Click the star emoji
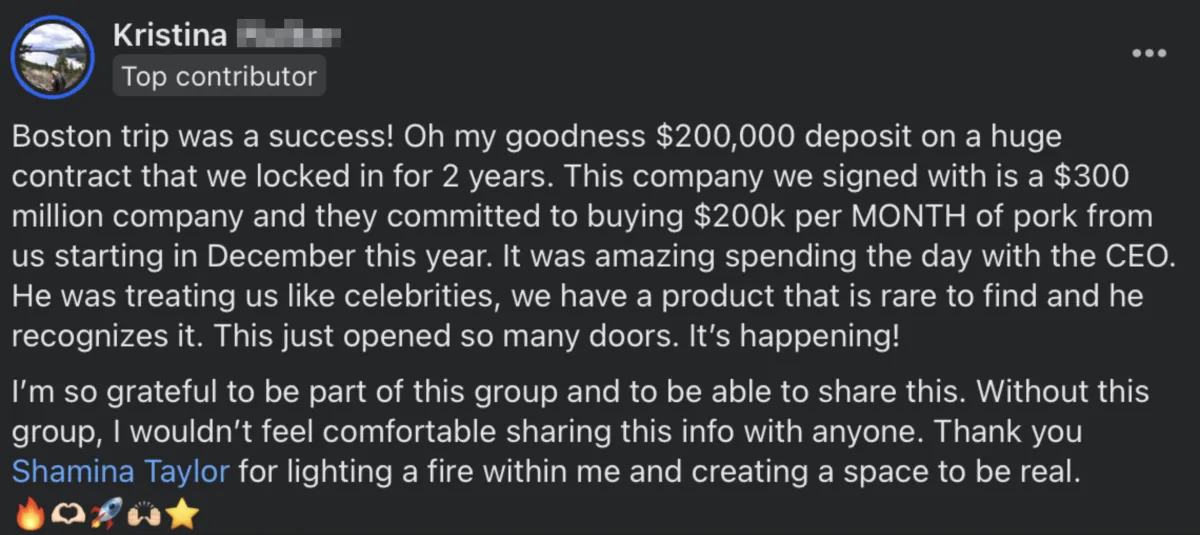 182,514
